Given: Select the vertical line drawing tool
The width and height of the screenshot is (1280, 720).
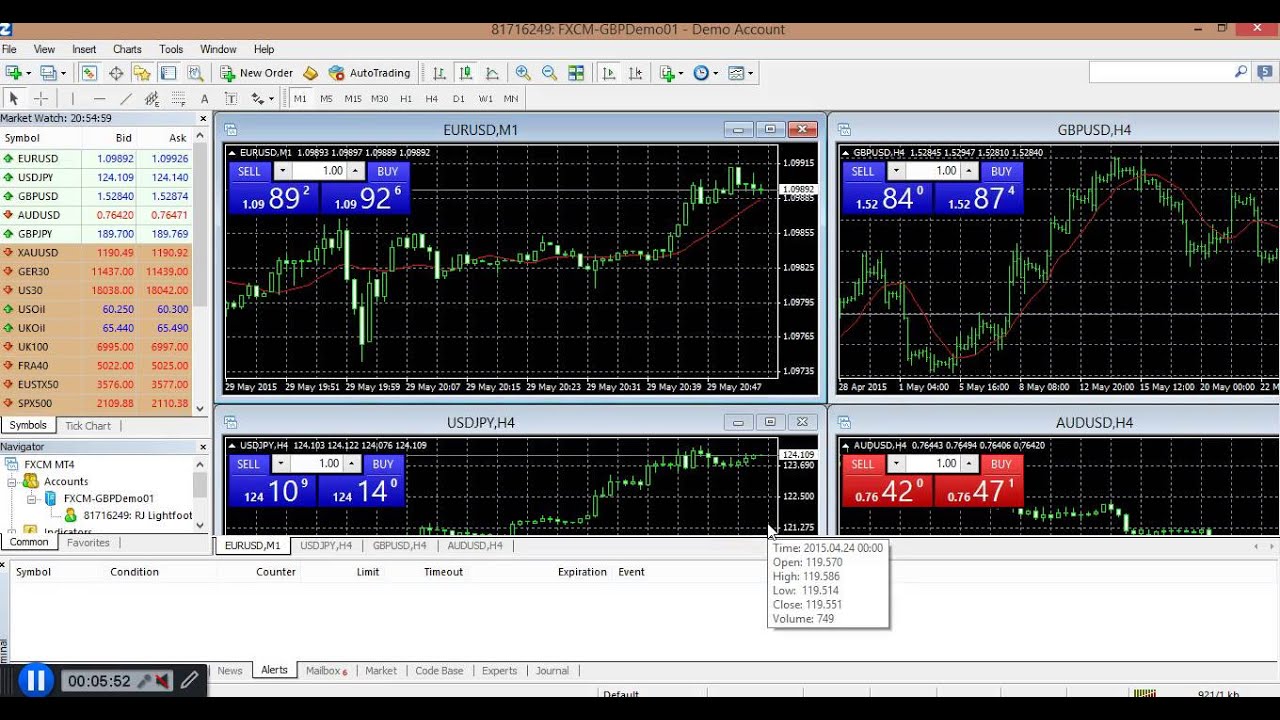Looking at the screenshot, I should coord(72,98).
